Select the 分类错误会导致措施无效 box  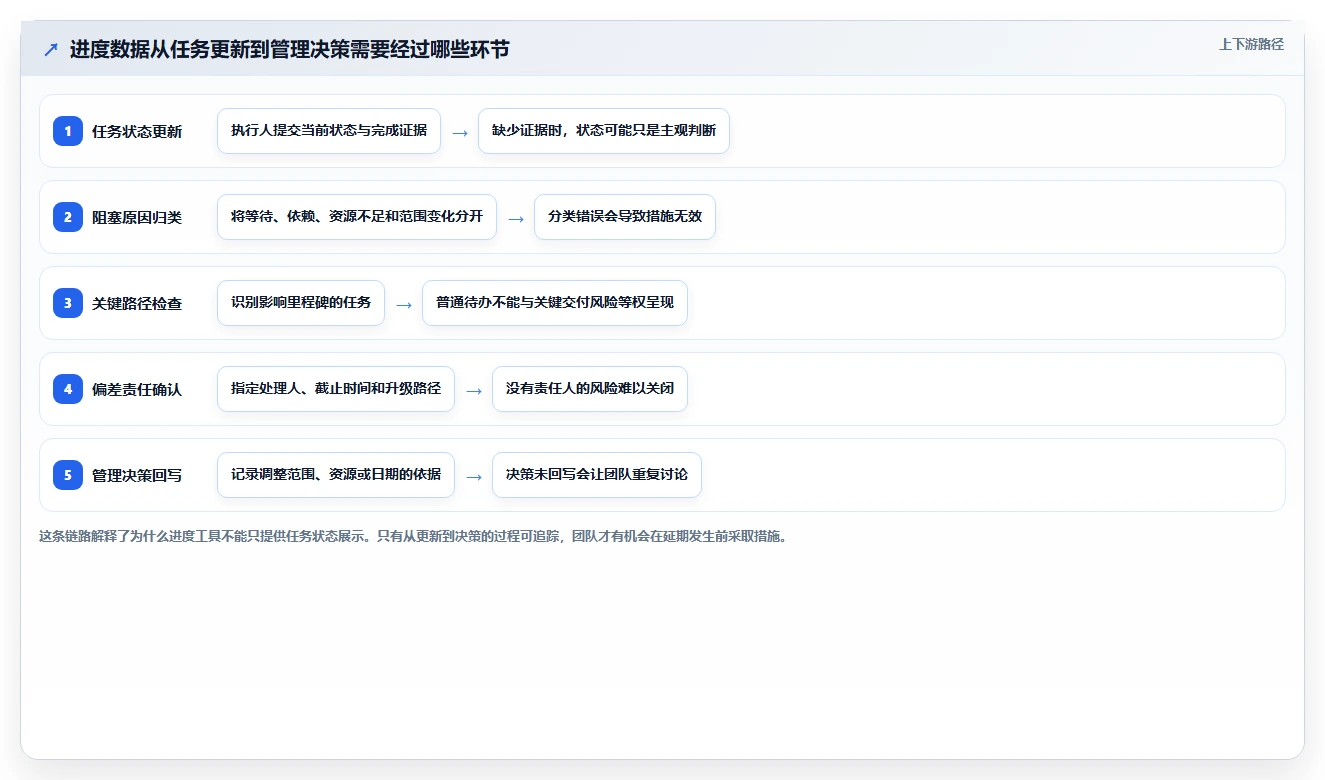[625, 217]
